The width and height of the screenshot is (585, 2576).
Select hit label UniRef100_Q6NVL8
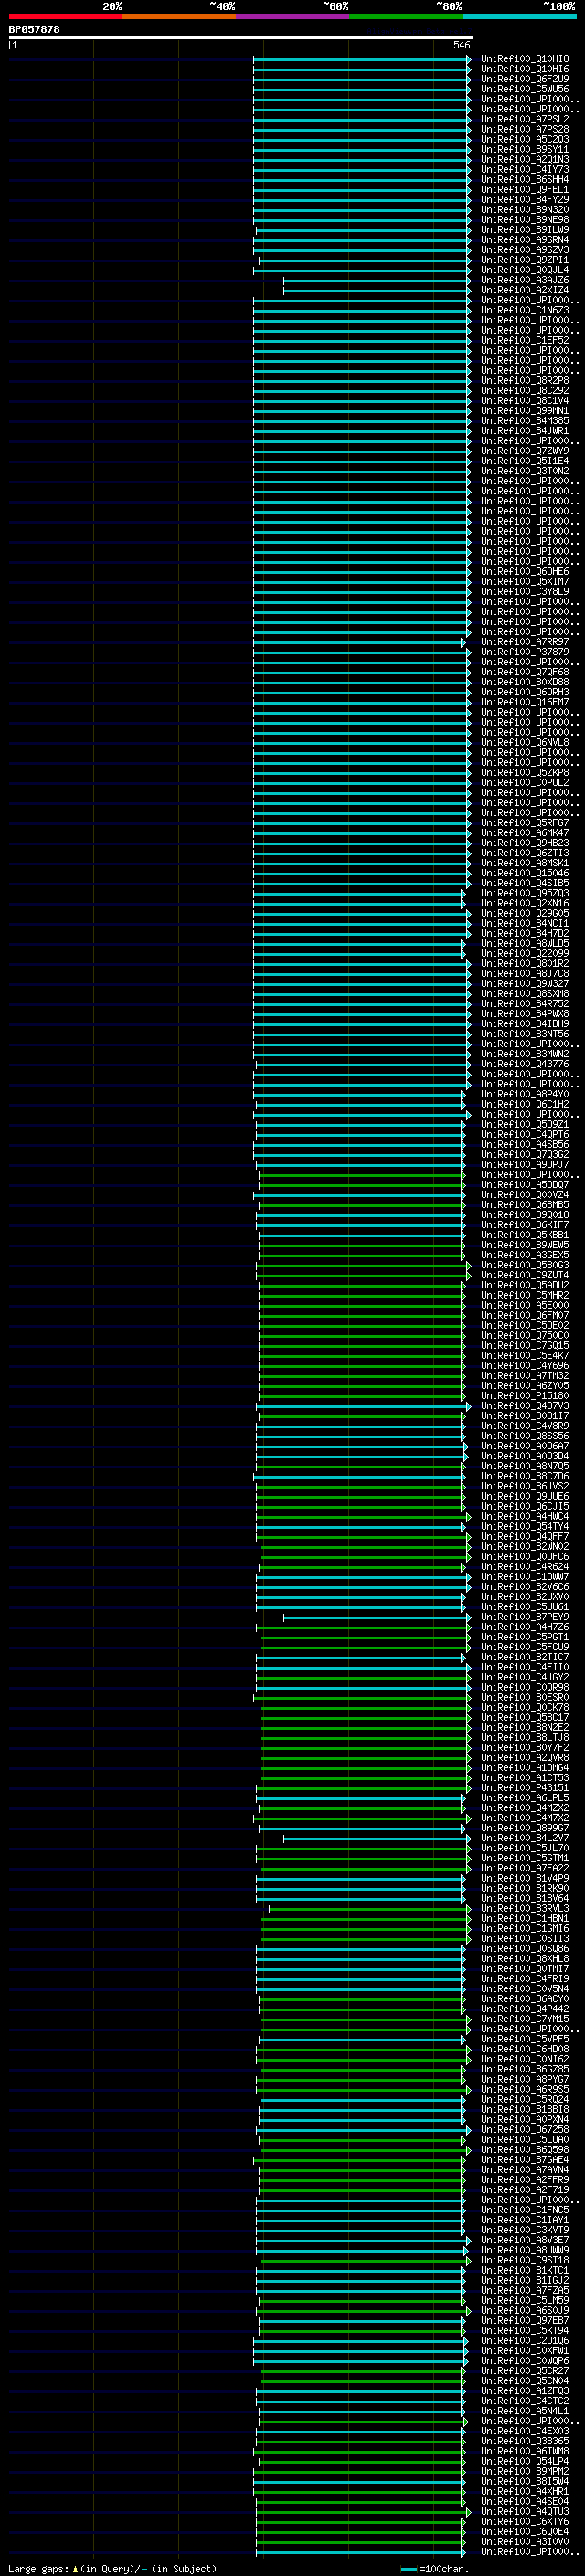click(525, 742)
